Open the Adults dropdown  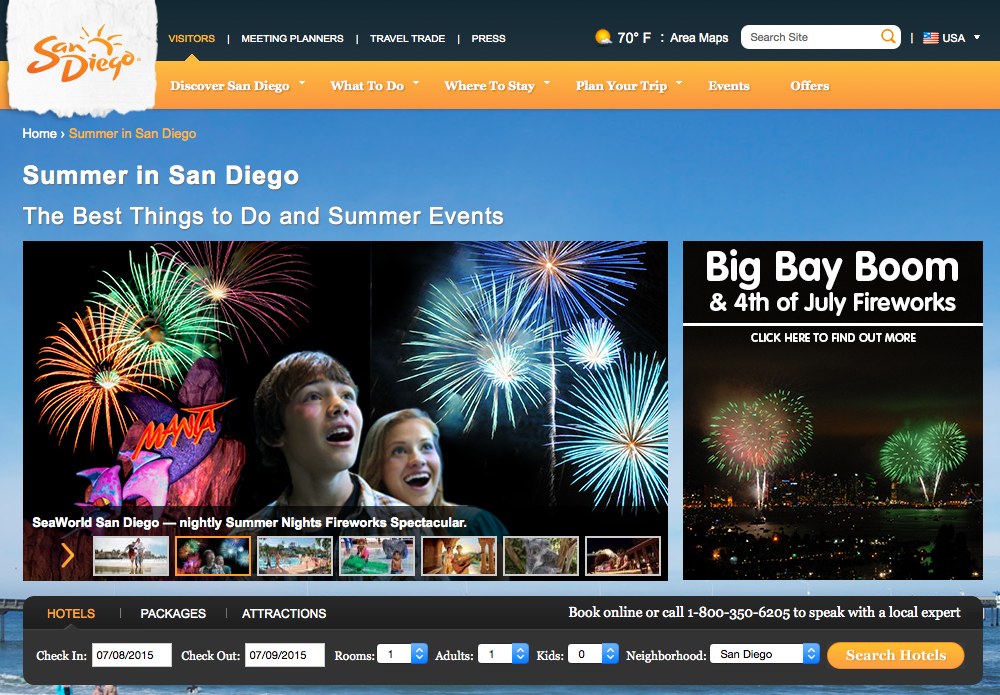click(503, 654)
